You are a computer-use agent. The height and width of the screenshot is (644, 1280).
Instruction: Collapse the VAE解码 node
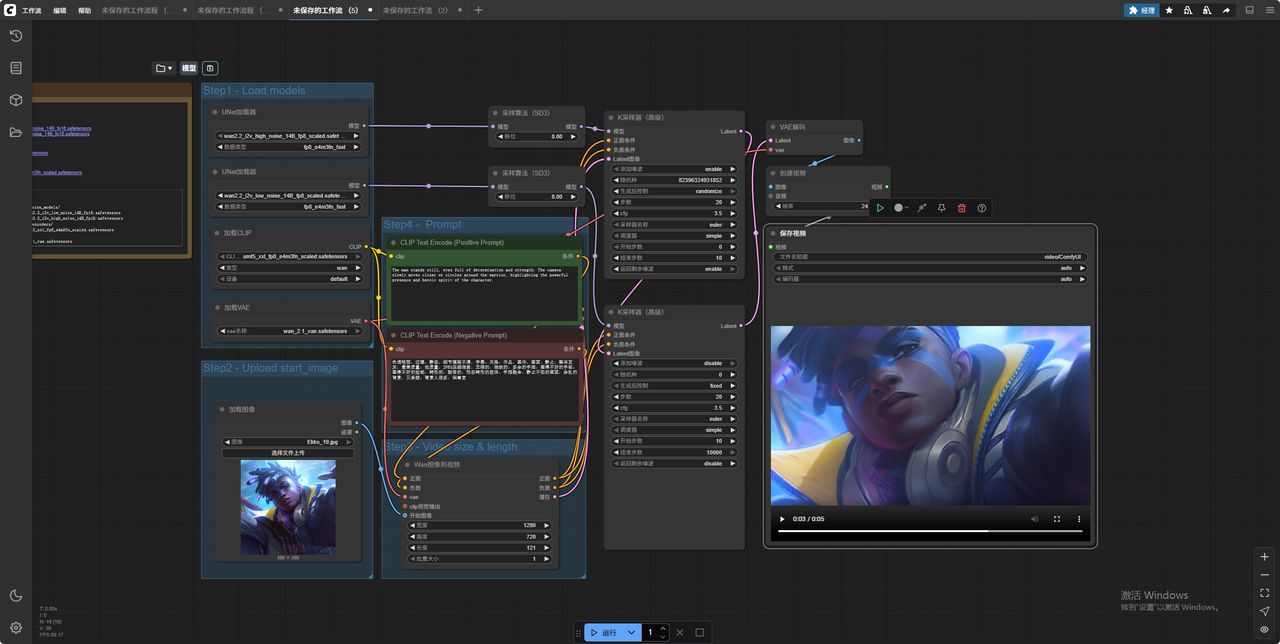pos(773,127)
